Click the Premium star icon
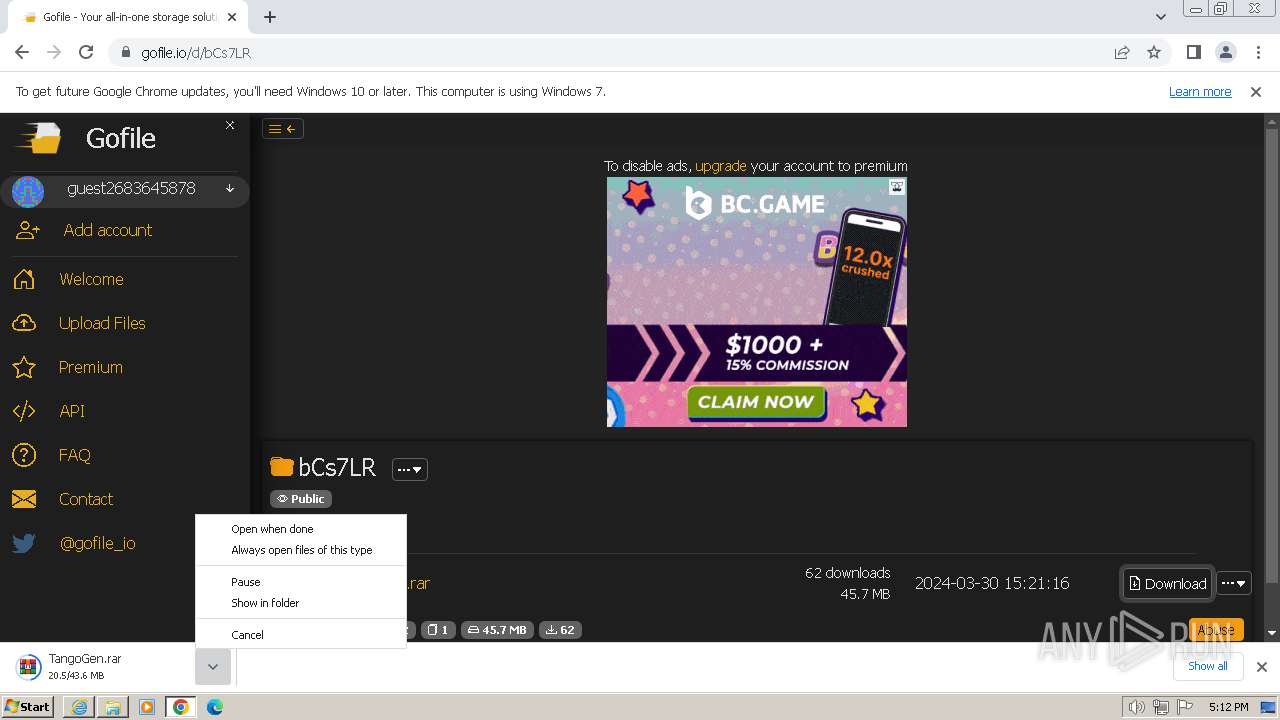This screenshot has height=720, width=1280. tap(24, 367)
